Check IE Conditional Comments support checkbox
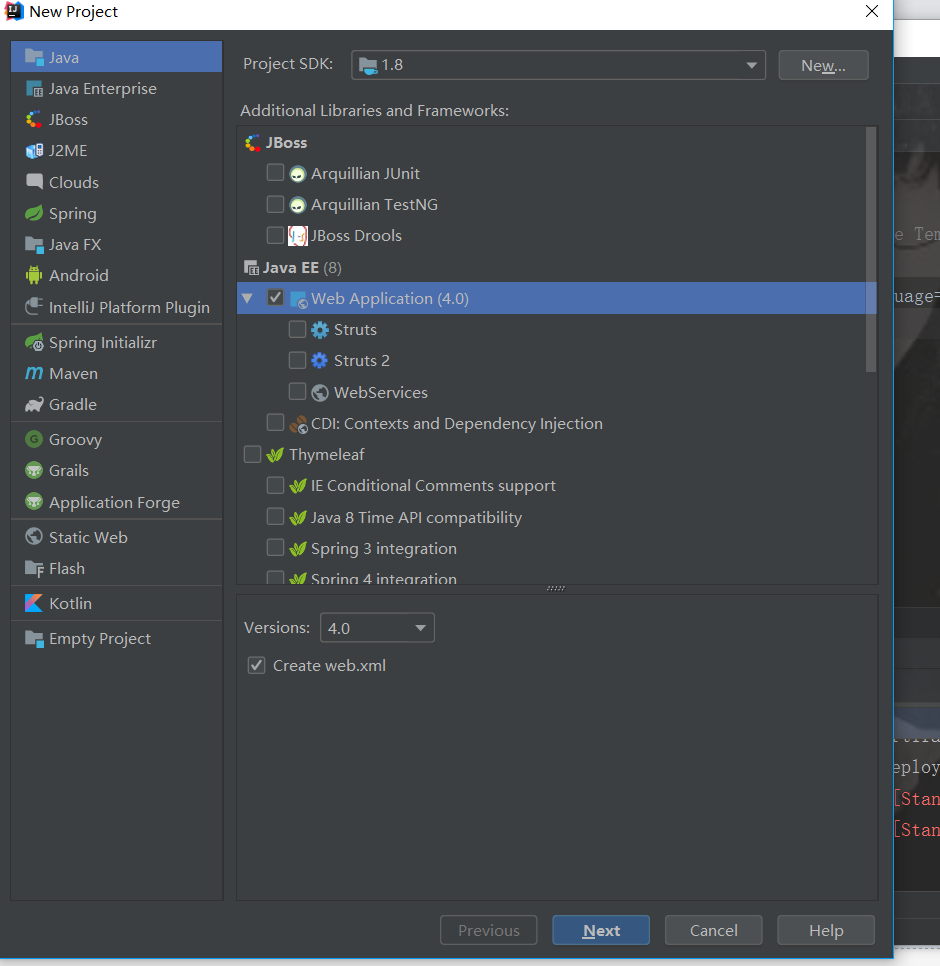This screenshot has height=966, width=940. (275, 485)
